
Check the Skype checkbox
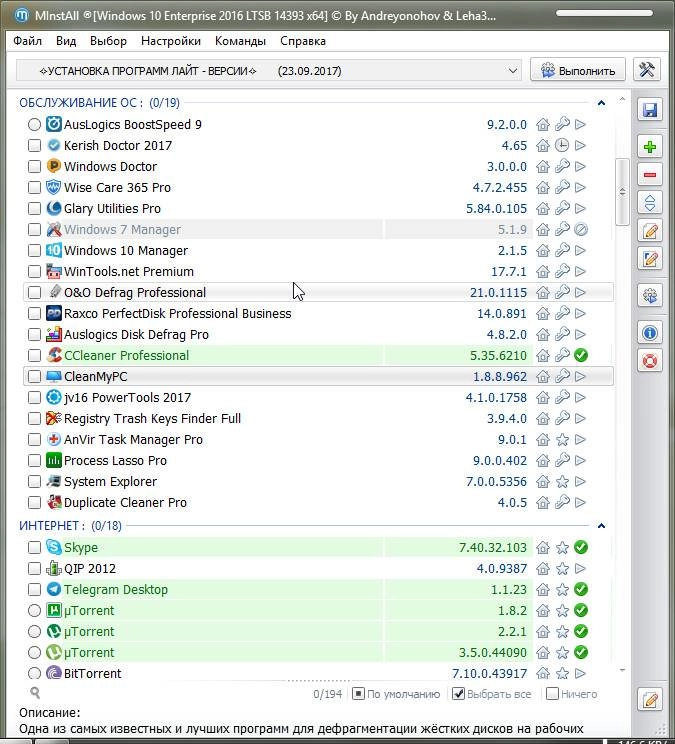[x=34, y=547]
